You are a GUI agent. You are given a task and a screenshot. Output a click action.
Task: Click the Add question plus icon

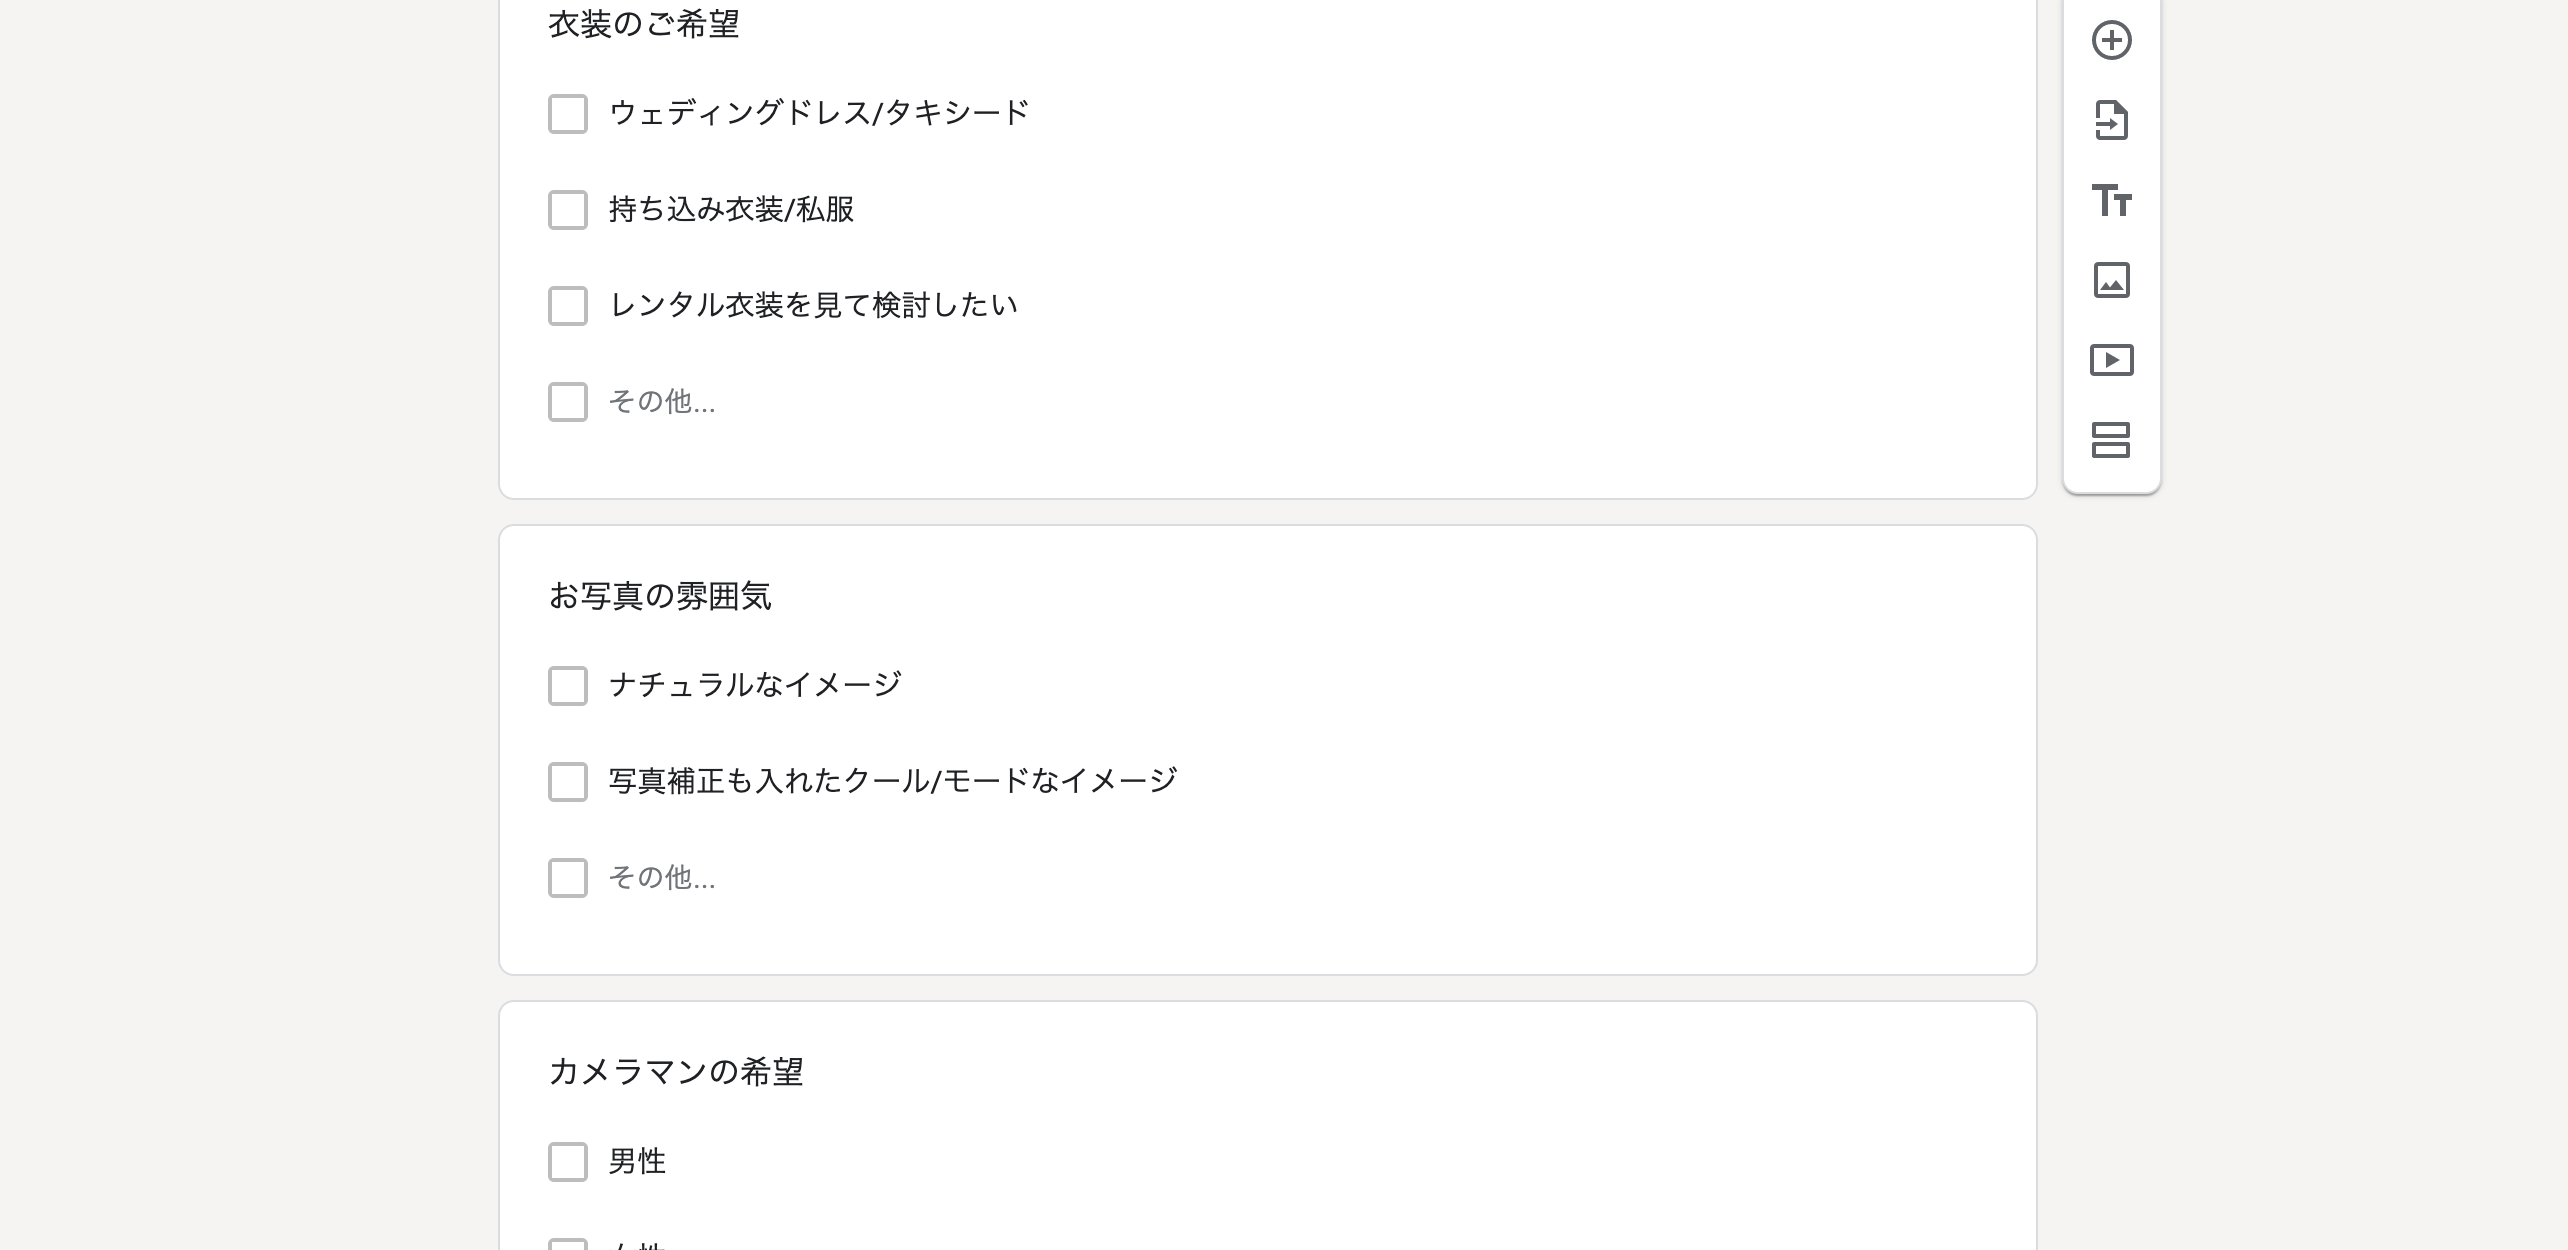coord(2111,41)
